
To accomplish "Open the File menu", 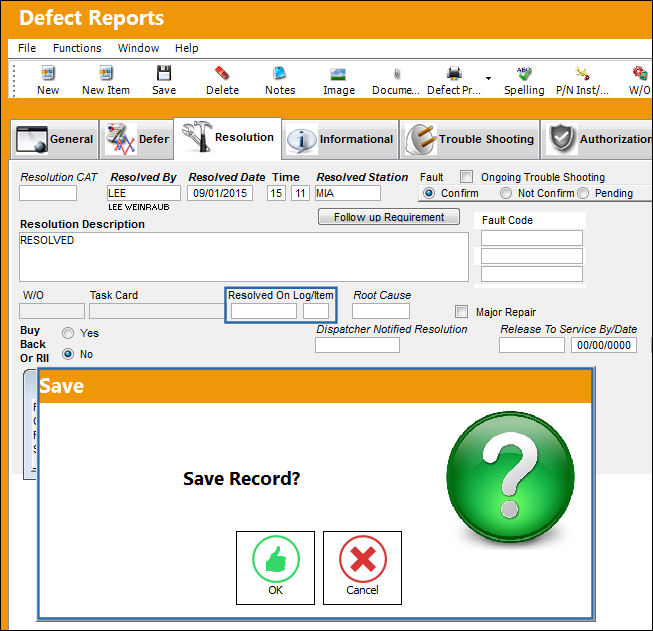I will [27, 48].
